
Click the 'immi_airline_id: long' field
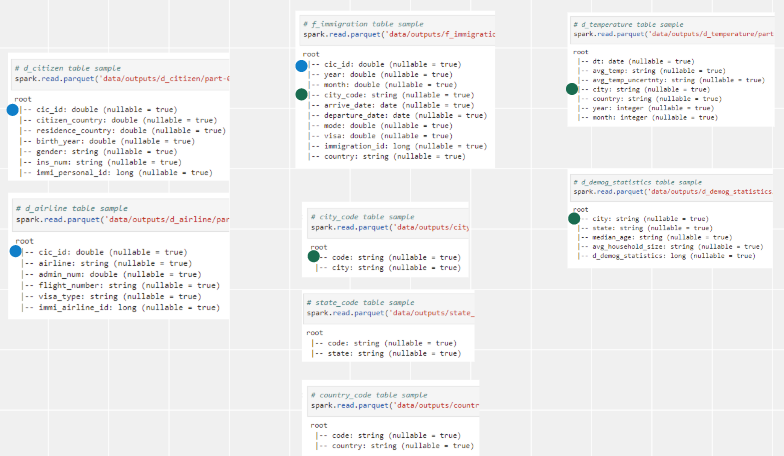121,307
